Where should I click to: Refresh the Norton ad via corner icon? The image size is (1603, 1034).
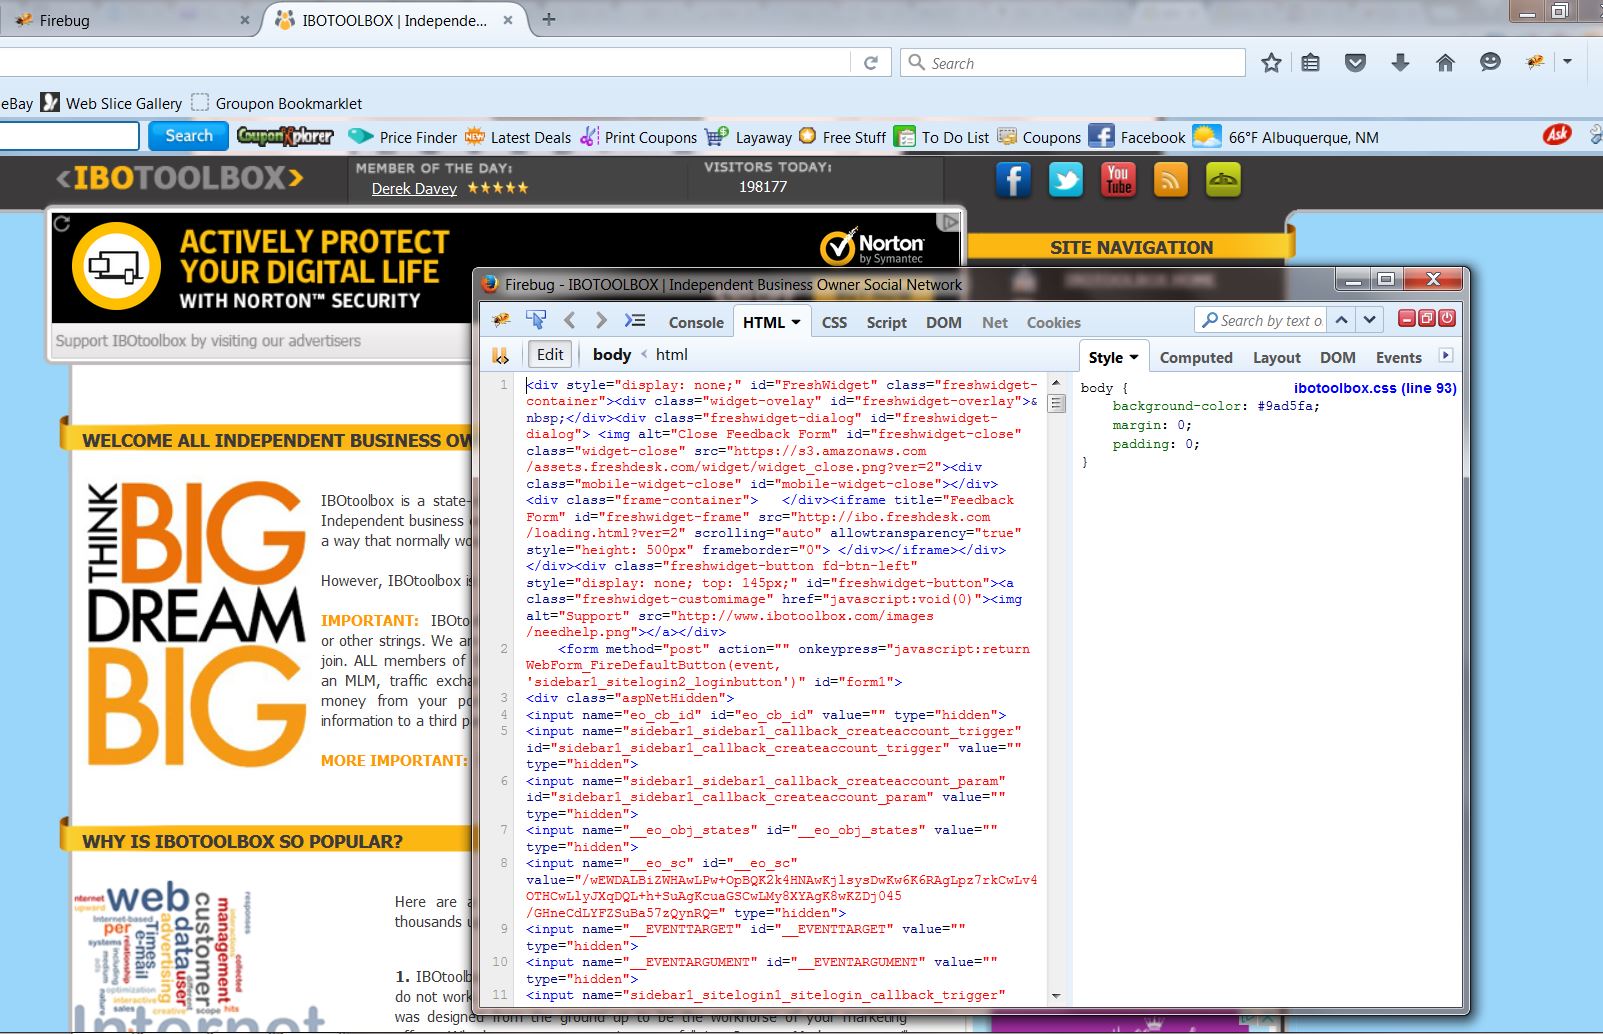pyautogui.click(x=62, y=224)
